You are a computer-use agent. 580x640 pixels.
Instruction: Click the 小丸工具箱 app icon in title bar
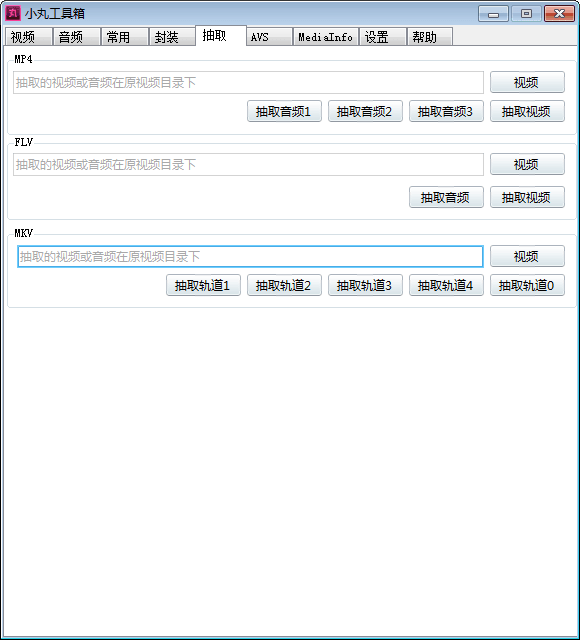pyautogui.click(x=13, y=13)
